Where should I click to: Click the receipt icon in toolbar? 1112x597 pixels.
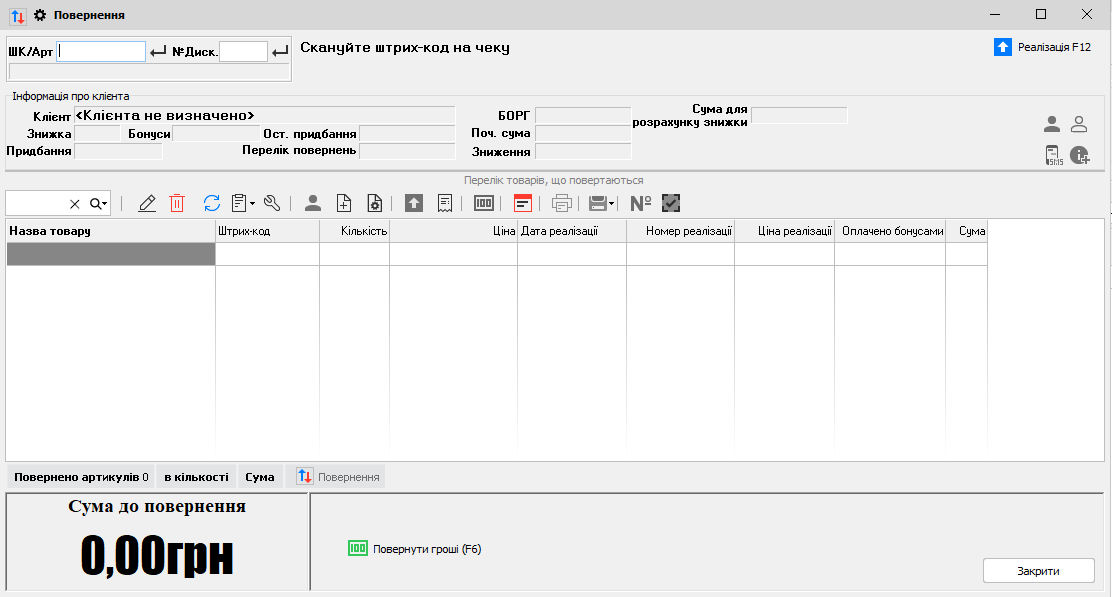[444, 203]
